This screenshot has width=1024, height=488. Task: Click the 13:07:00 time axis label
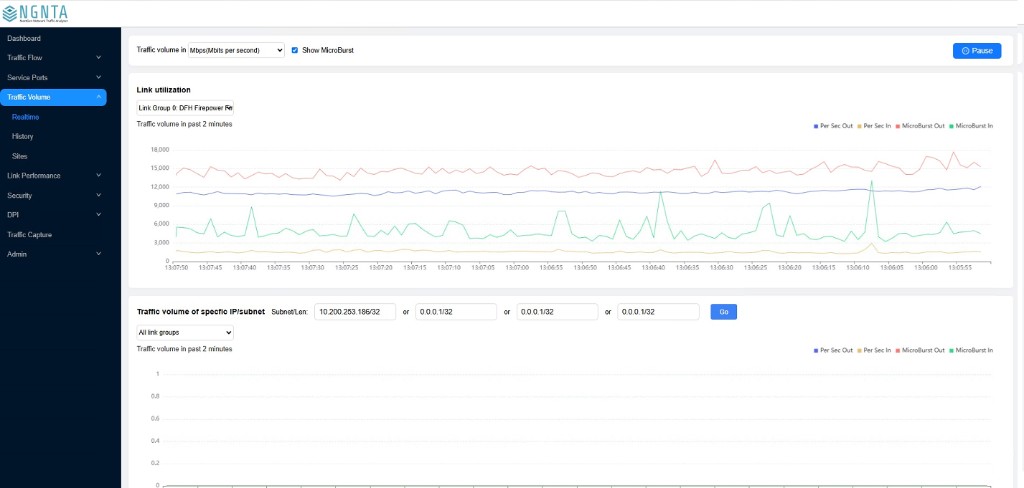(517, 267)
